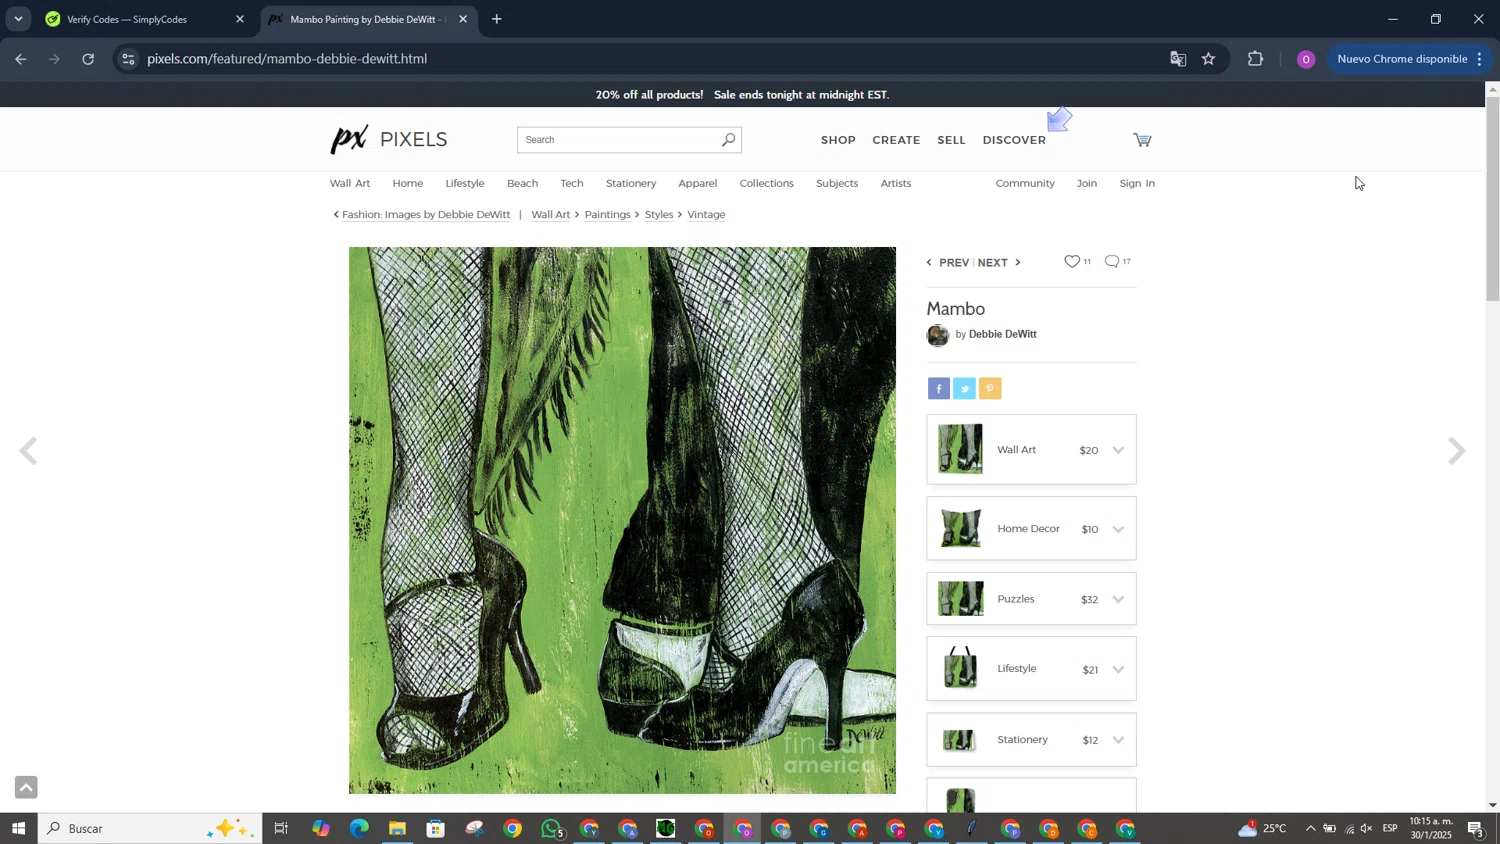This screenshot has height=844, width=1500.
Task: Show hidden system tray icons
Action: 1310,829
